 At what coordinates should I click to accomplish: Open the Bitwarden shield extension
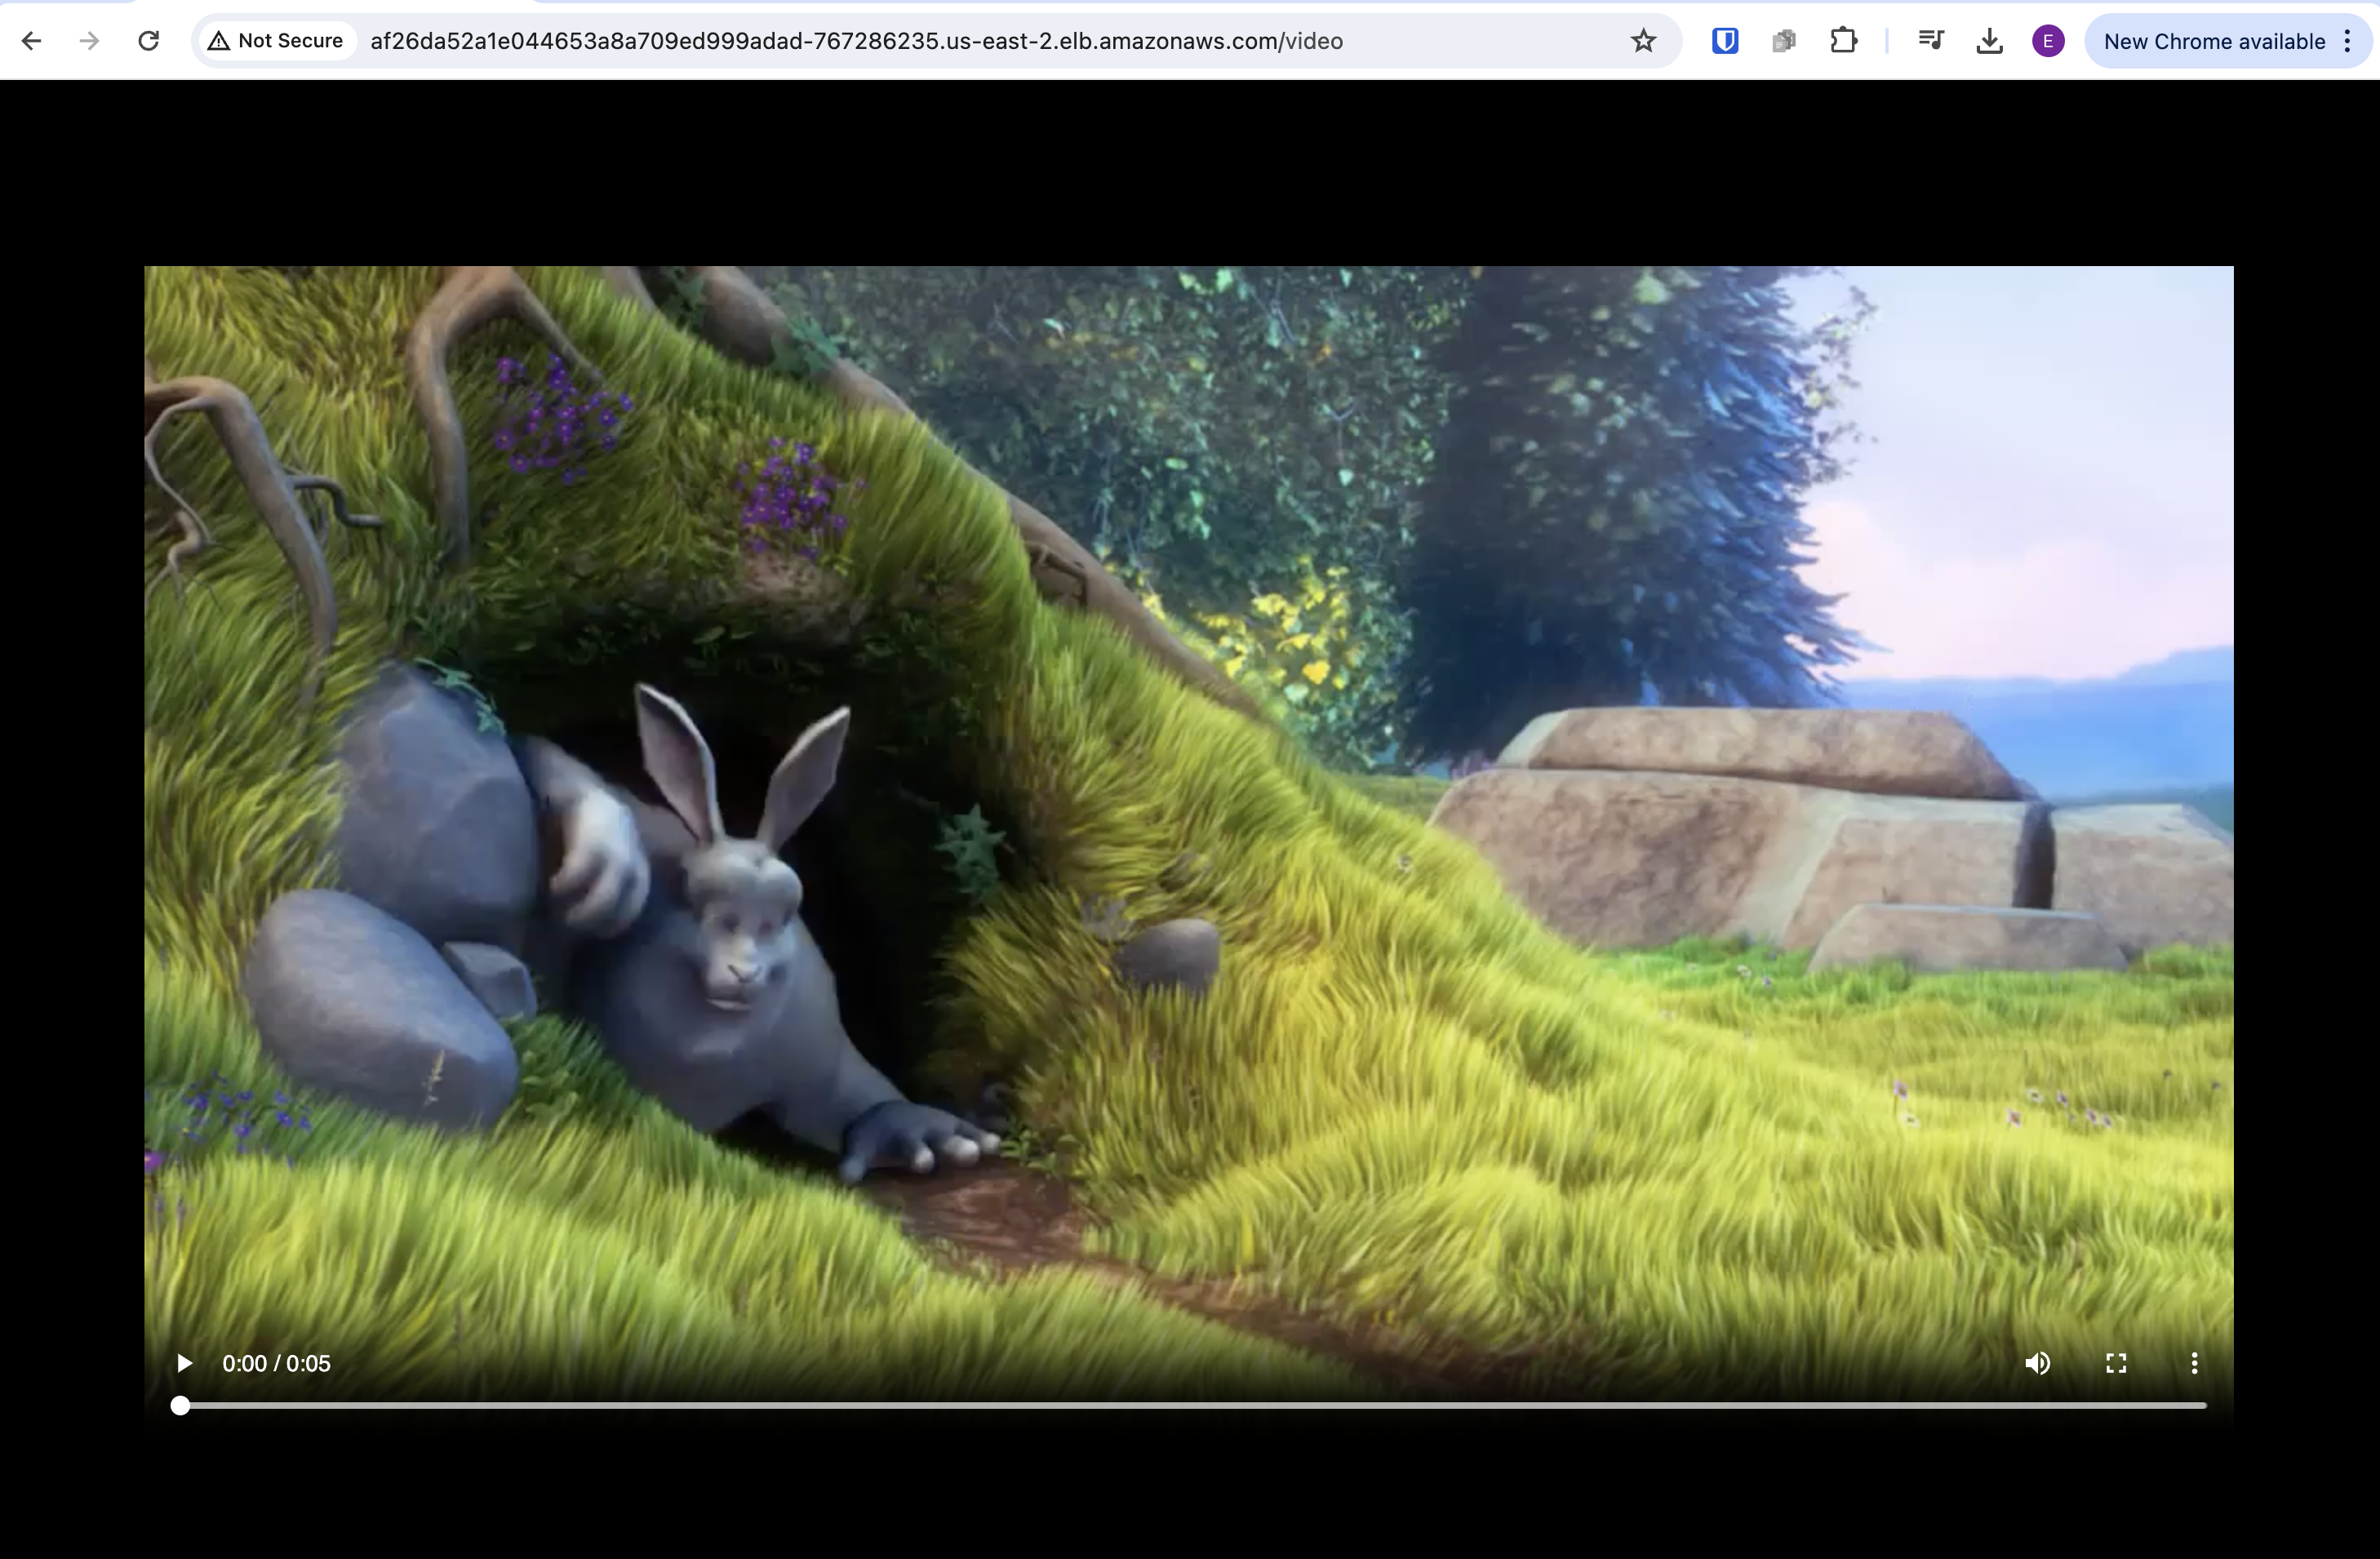click(1725, 41)
